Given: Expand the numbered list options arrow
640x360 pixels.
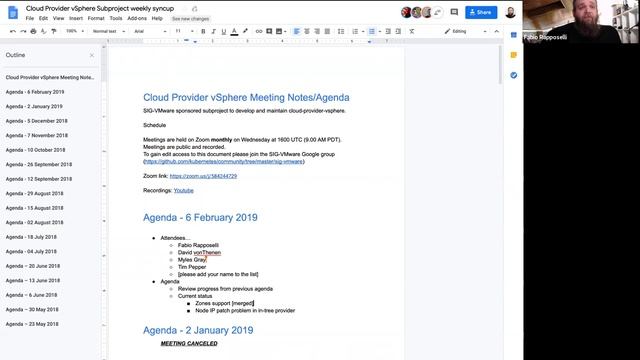Looking at the screenshot, I should [x=363, y=31].
